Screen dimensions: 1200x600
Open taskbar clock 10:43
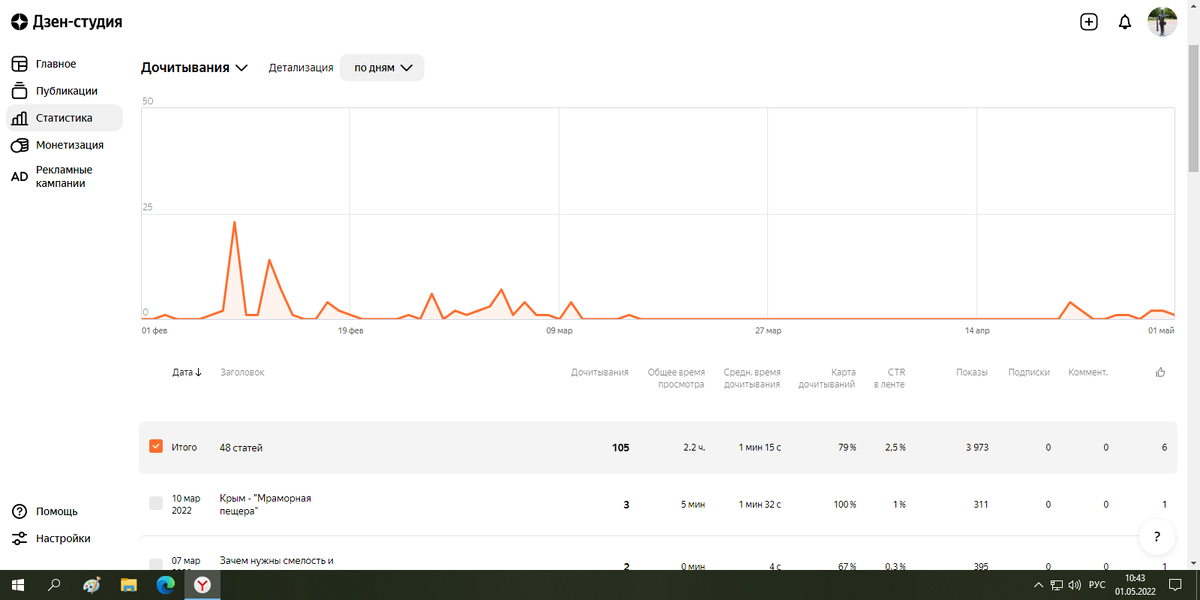(x=1135, y=585)
